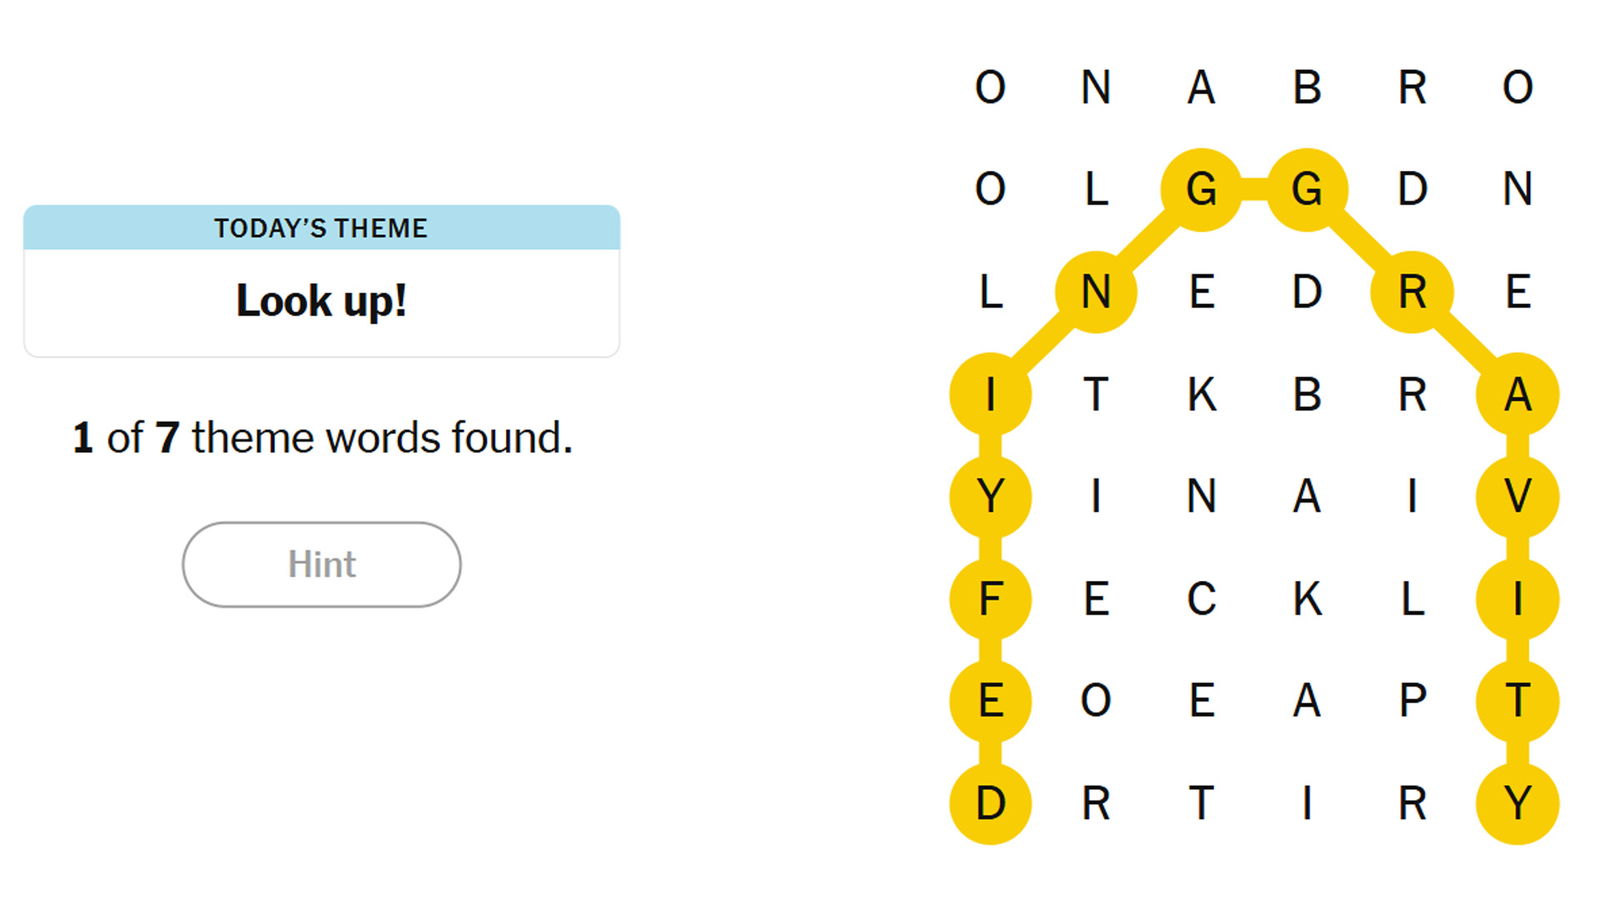Select the top-left corner letter O
1600x900 pixels.
pos(990,88)
